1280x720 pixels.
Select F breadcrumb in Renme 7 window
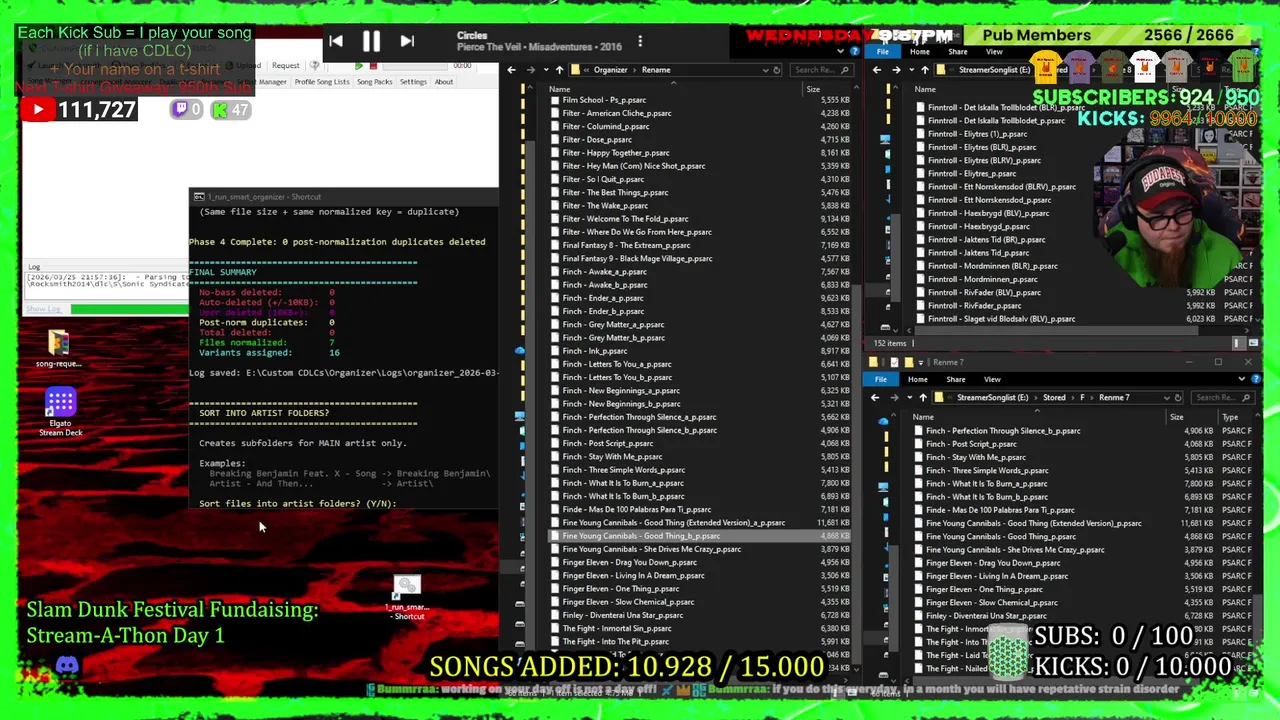click(x=1082, y=398)
